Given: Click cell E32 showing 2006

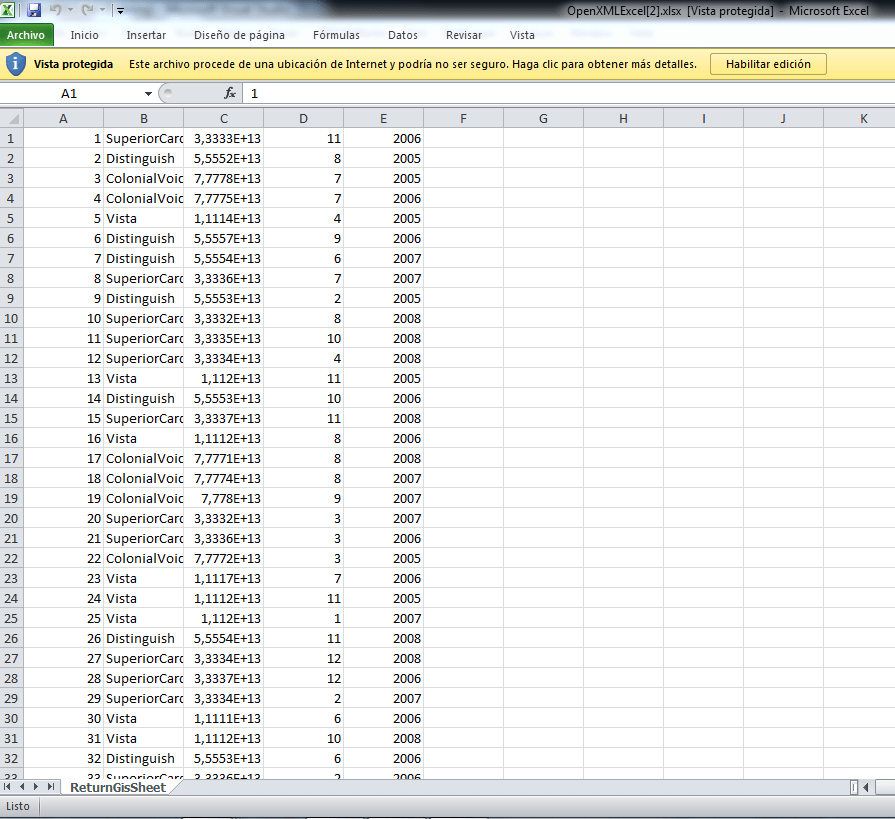Looking at the screenshot, I should point(384,759).
